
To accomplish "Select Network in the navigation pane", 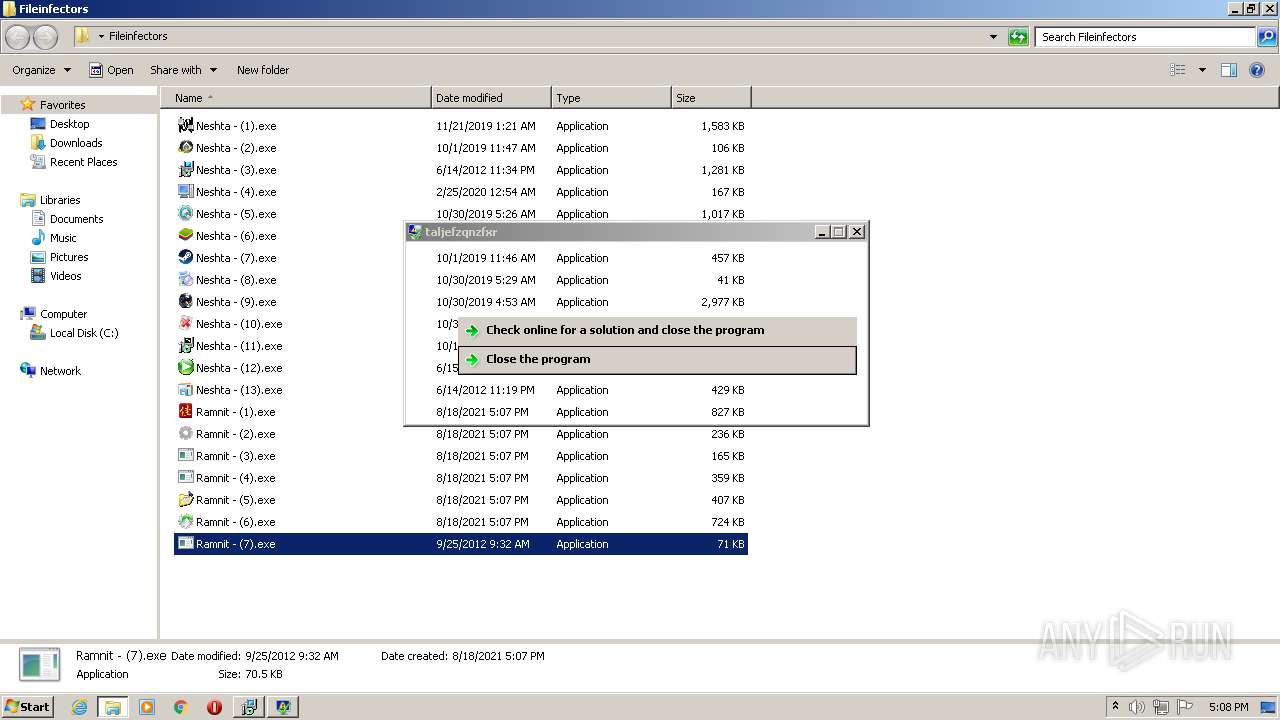I will 60,371.
